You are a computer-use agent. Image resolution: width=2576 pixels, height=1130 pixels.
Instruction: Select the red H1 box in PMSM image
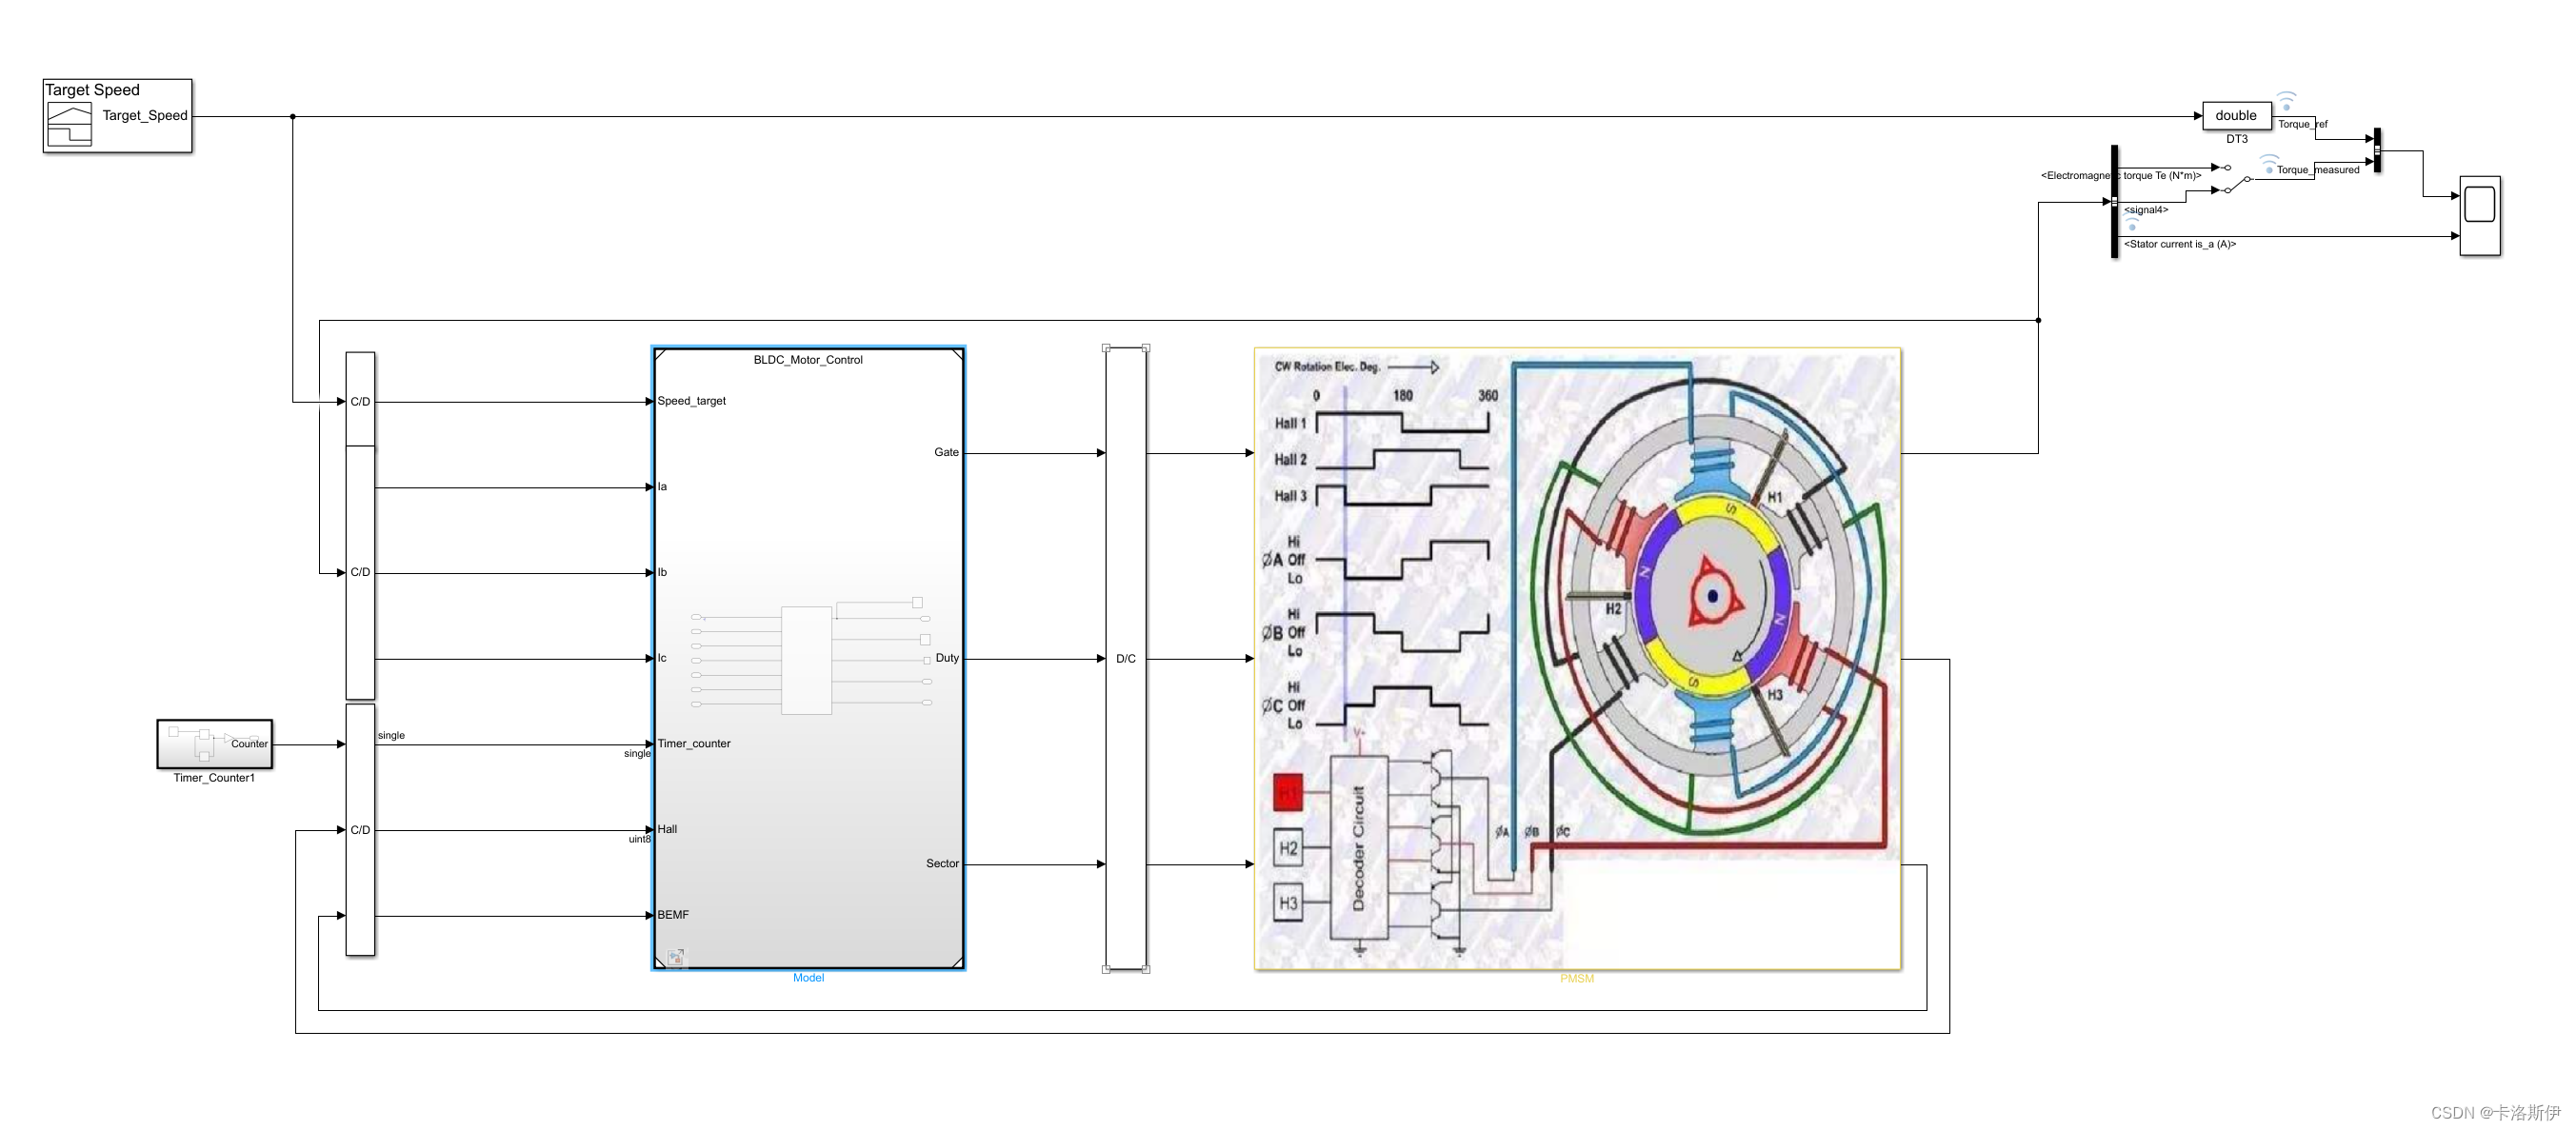[x=1288, y=792]
